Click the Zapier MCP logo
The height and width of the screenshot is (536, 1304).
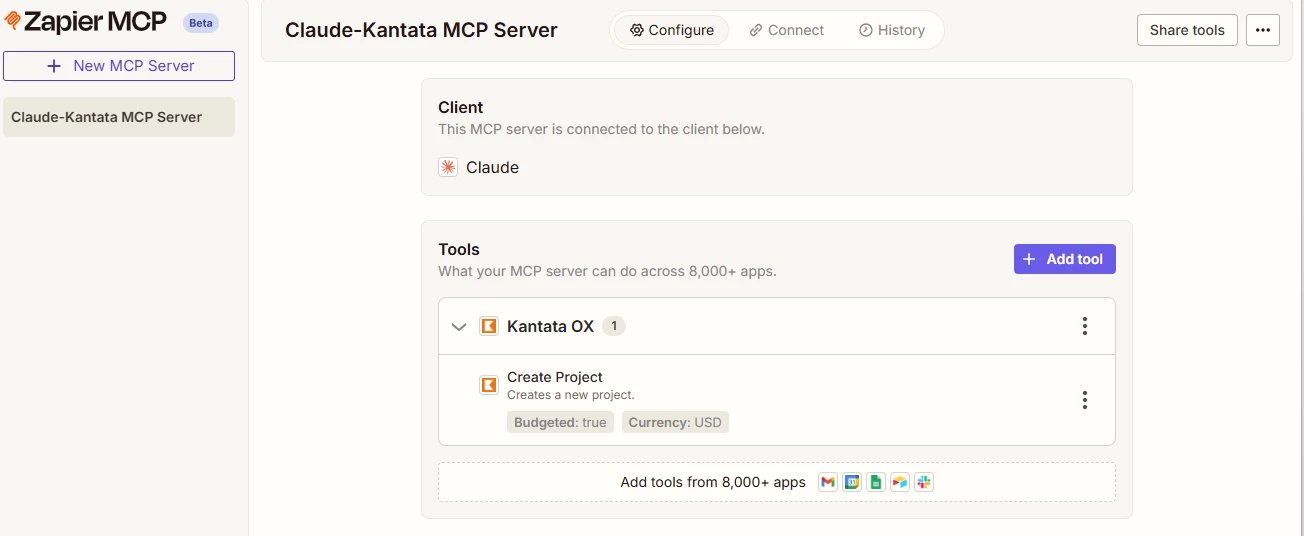tap(85, 22)
